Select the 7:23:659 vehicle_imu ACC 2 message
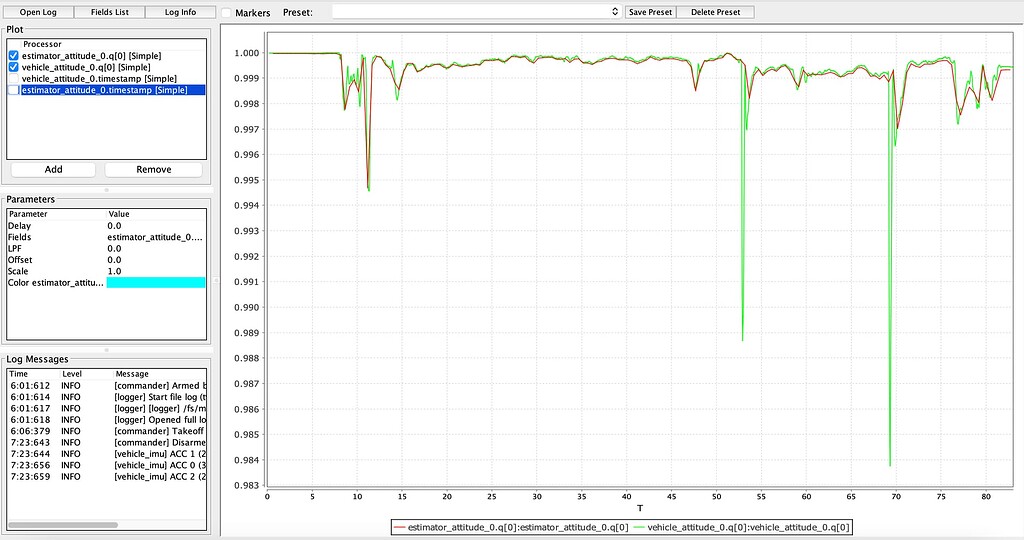The width and height of the screenshot is (1024, 540). coord(106,477)
